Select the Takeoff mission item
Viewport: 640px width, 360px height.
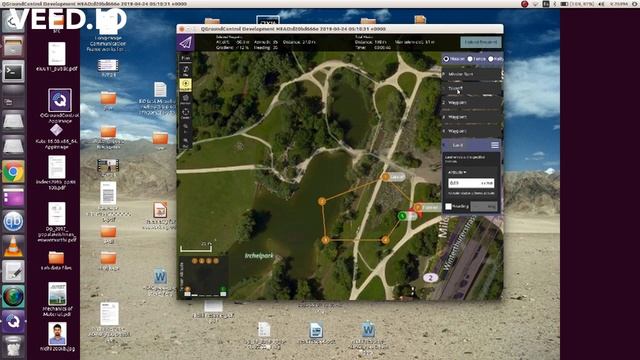click(471, 88)
